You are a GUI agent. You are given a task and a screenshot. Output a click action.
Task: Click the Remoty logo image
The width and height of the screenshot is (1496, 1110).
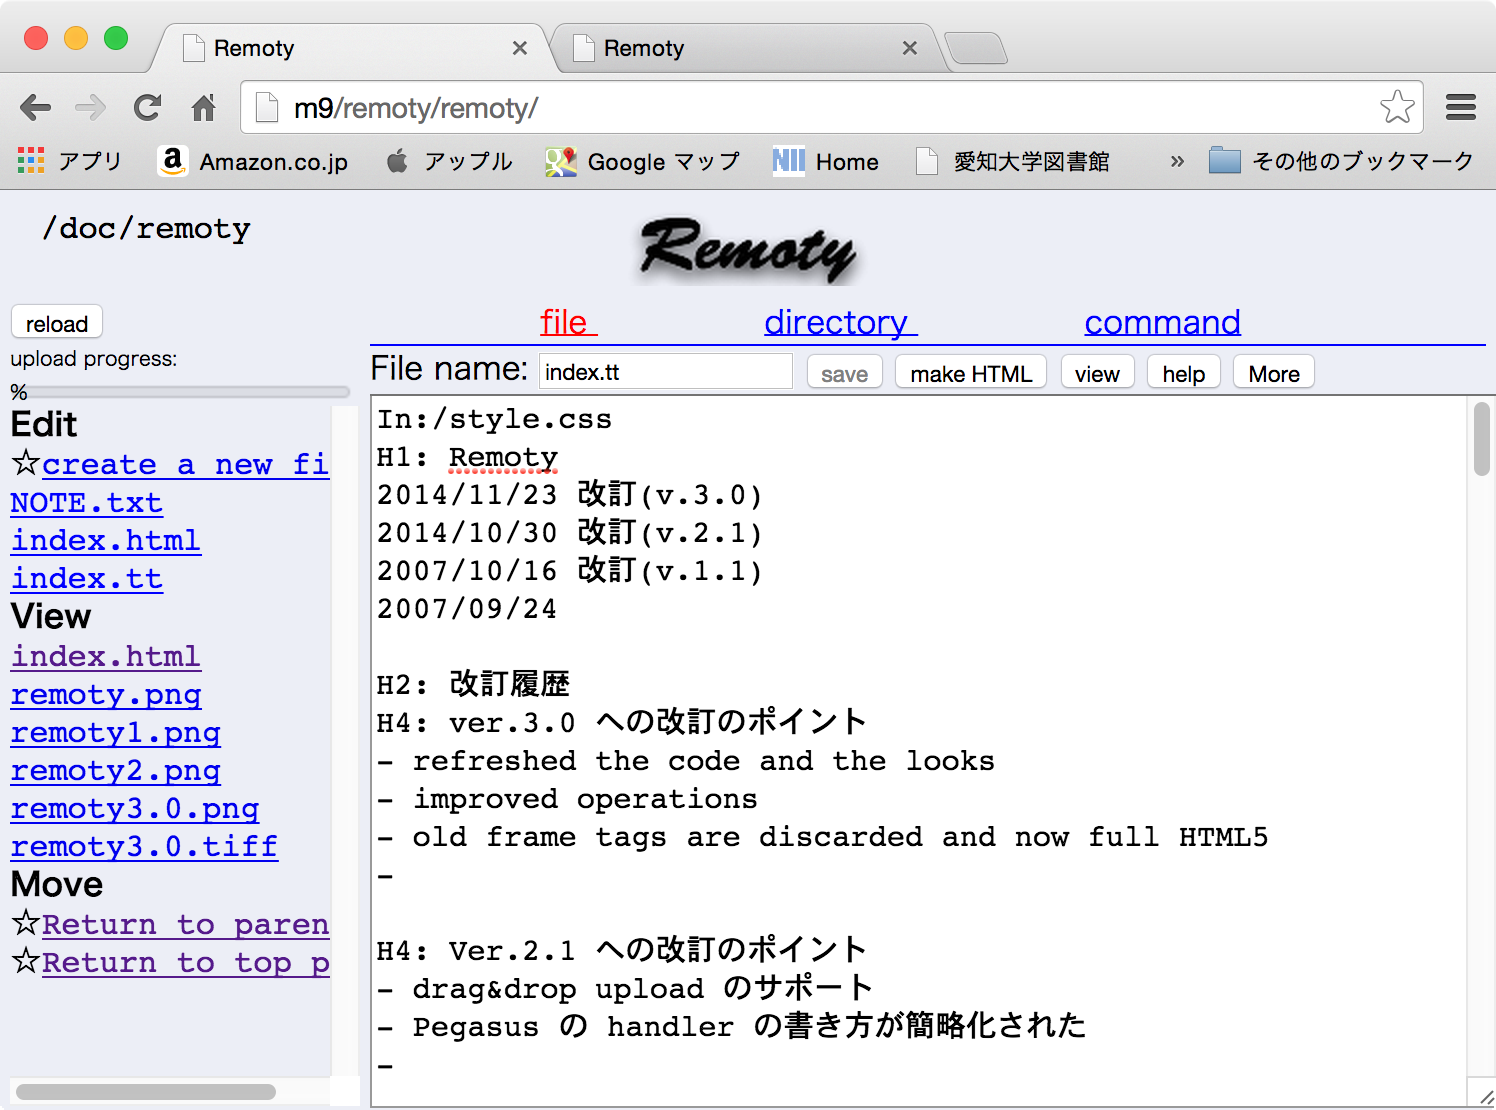coord(747,250)
